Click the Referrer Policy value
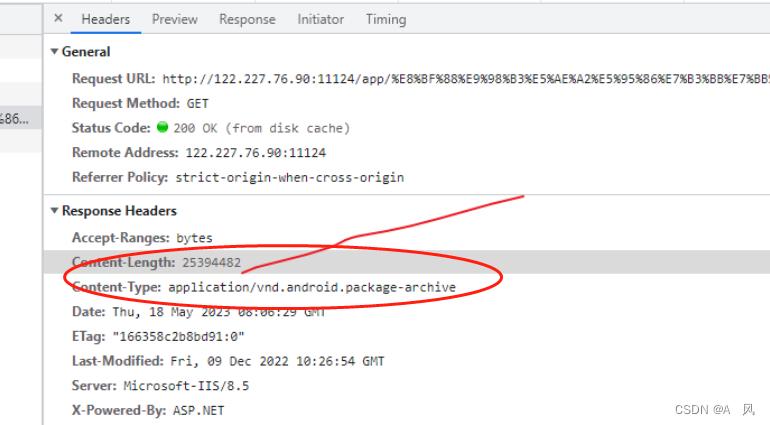 click(x=290, y=177)
